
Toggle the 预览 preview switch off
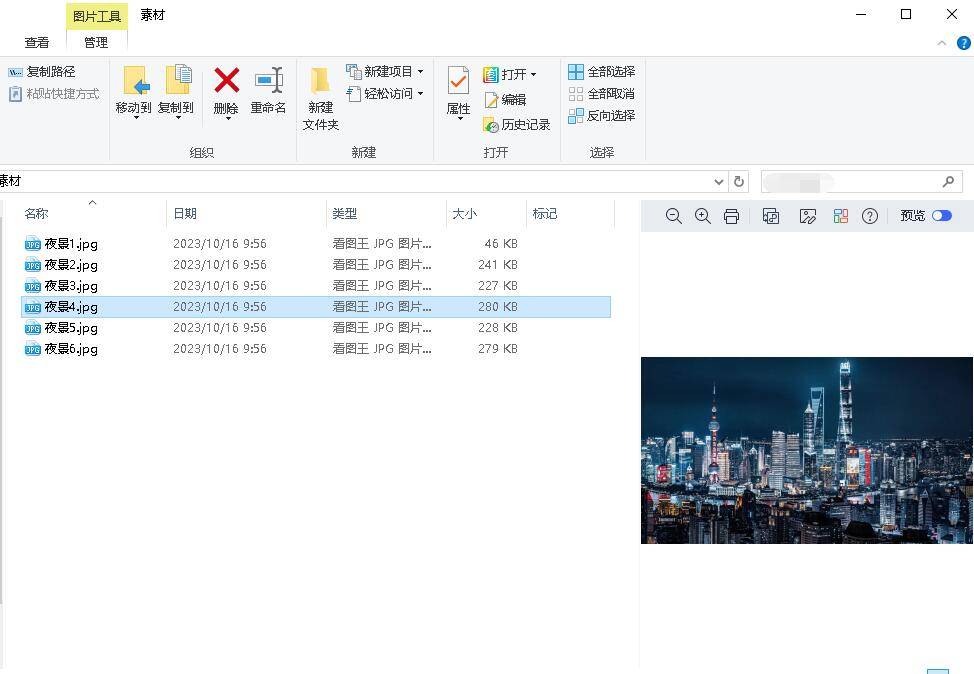tap(942, 216)
